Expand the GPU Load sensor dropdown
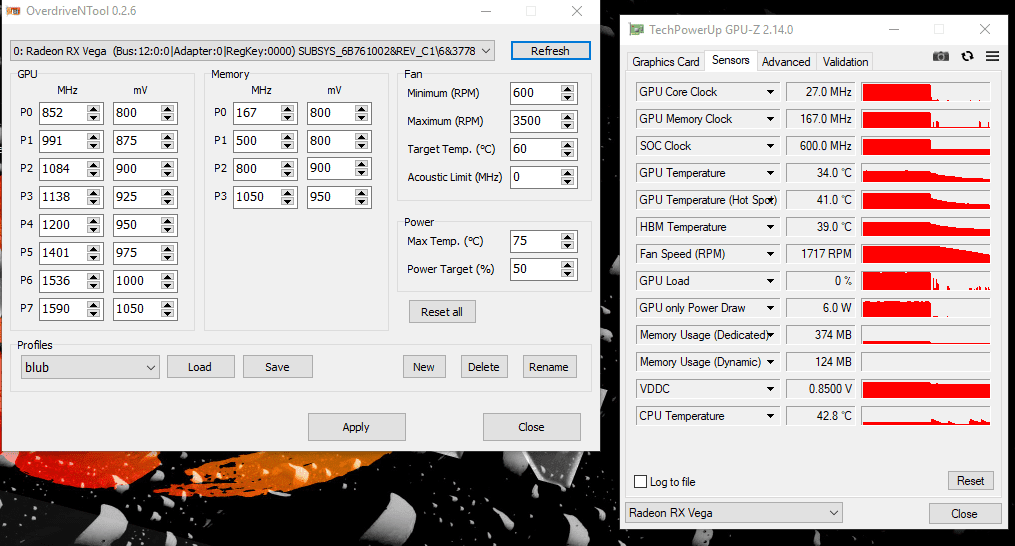 coord(770,281)
